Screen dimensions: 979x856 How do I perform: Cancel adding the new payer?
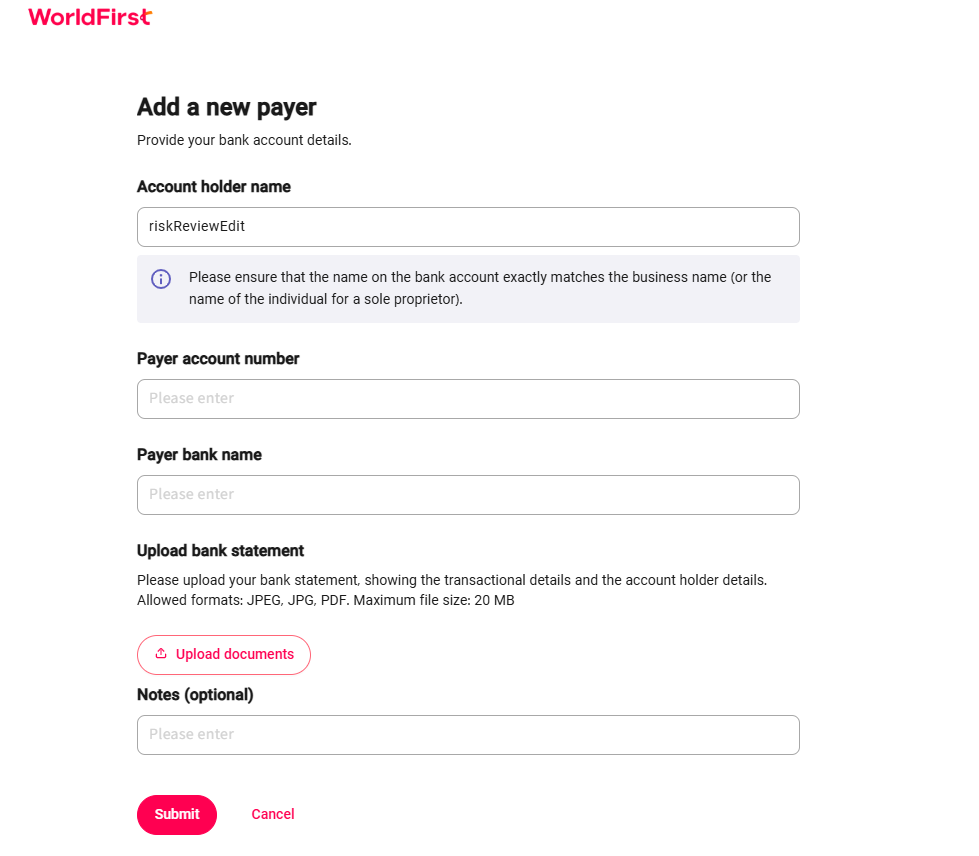coord(273,814)
